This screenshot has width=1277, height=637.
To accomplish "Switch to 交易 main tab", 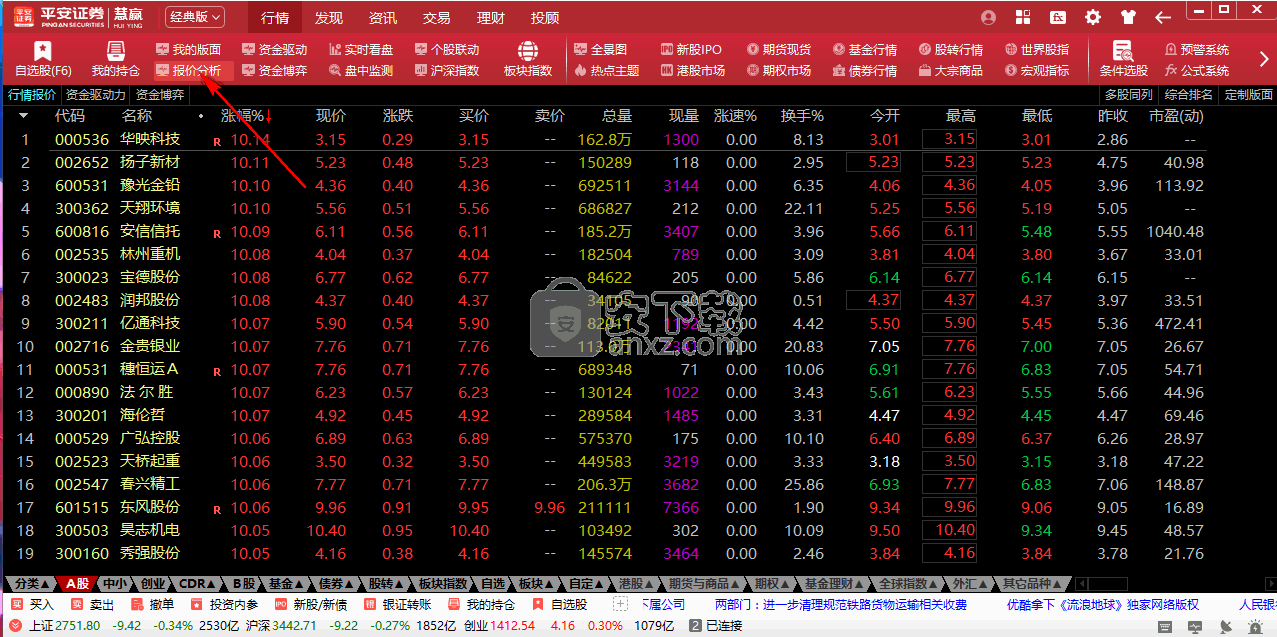I will click(x=436, y=17).
